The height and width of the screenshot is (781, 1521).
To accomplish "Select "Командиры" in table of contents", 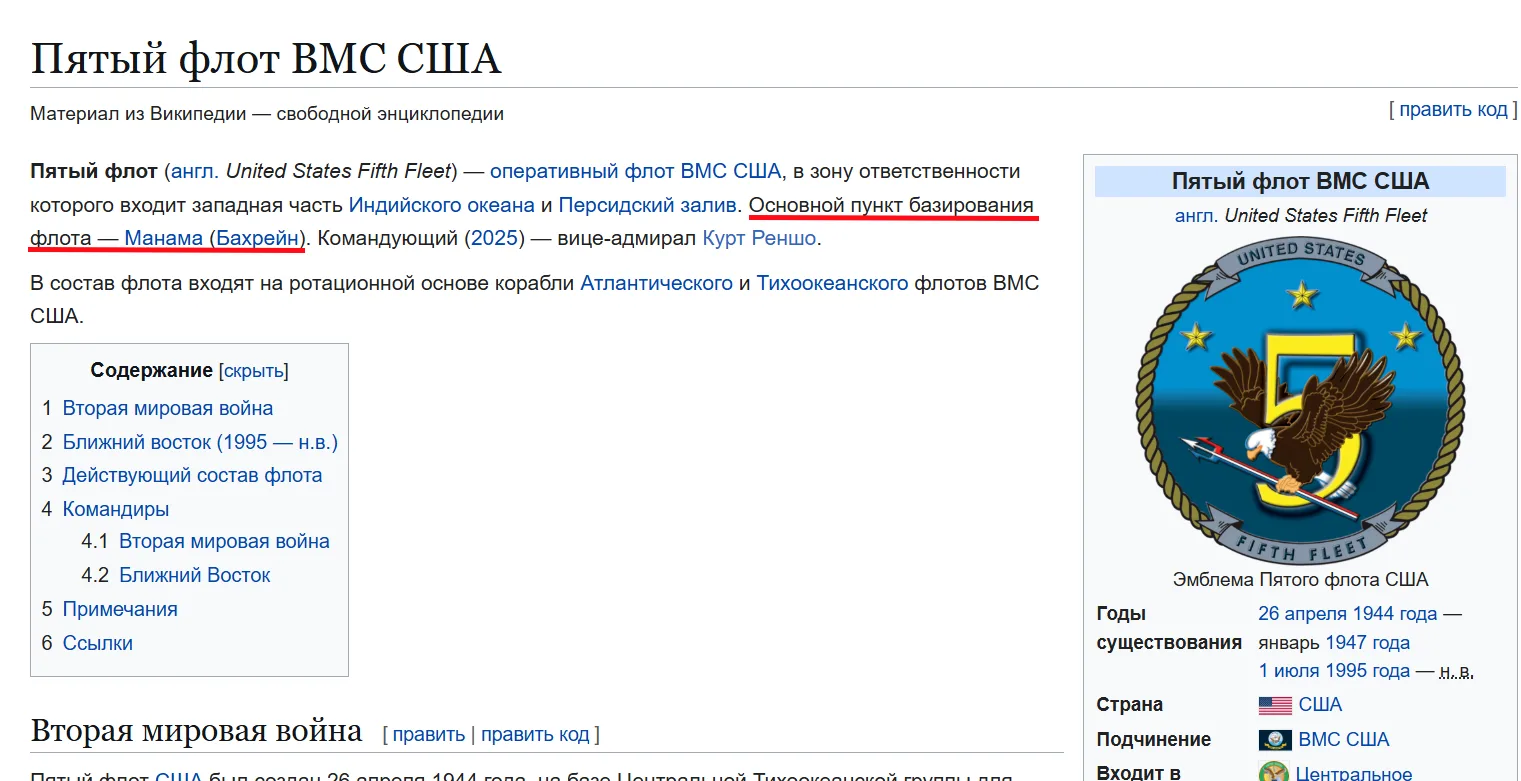I will tap(115, 509).
